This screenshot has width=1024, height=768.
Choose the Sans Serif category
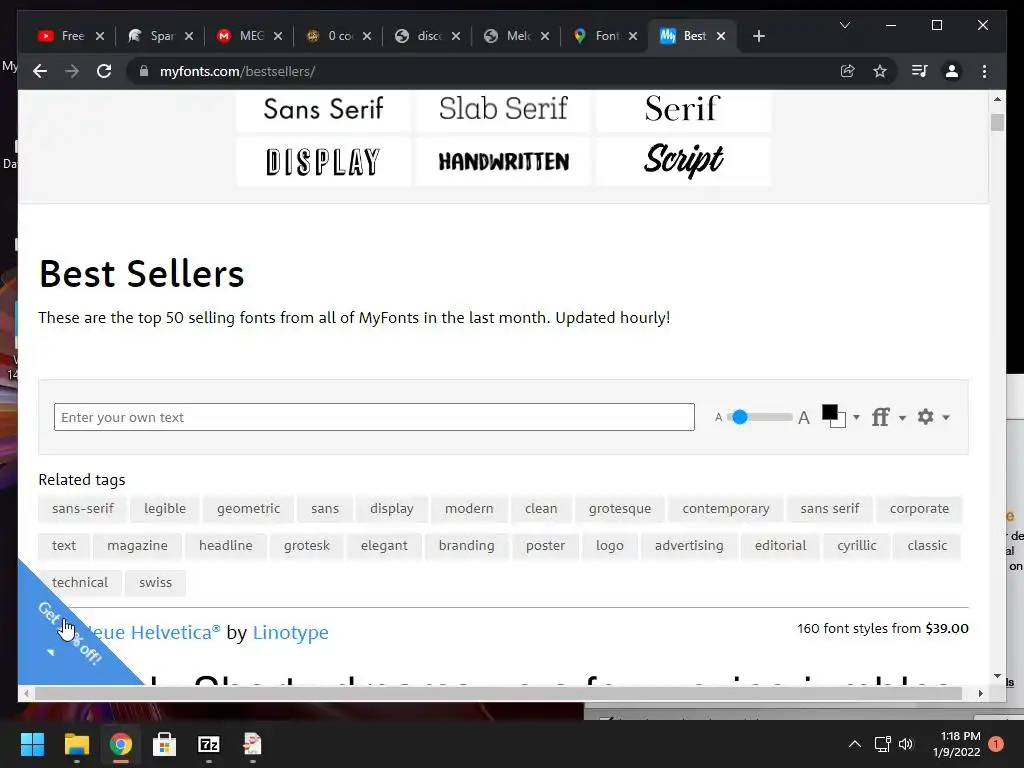coord(323,109)
